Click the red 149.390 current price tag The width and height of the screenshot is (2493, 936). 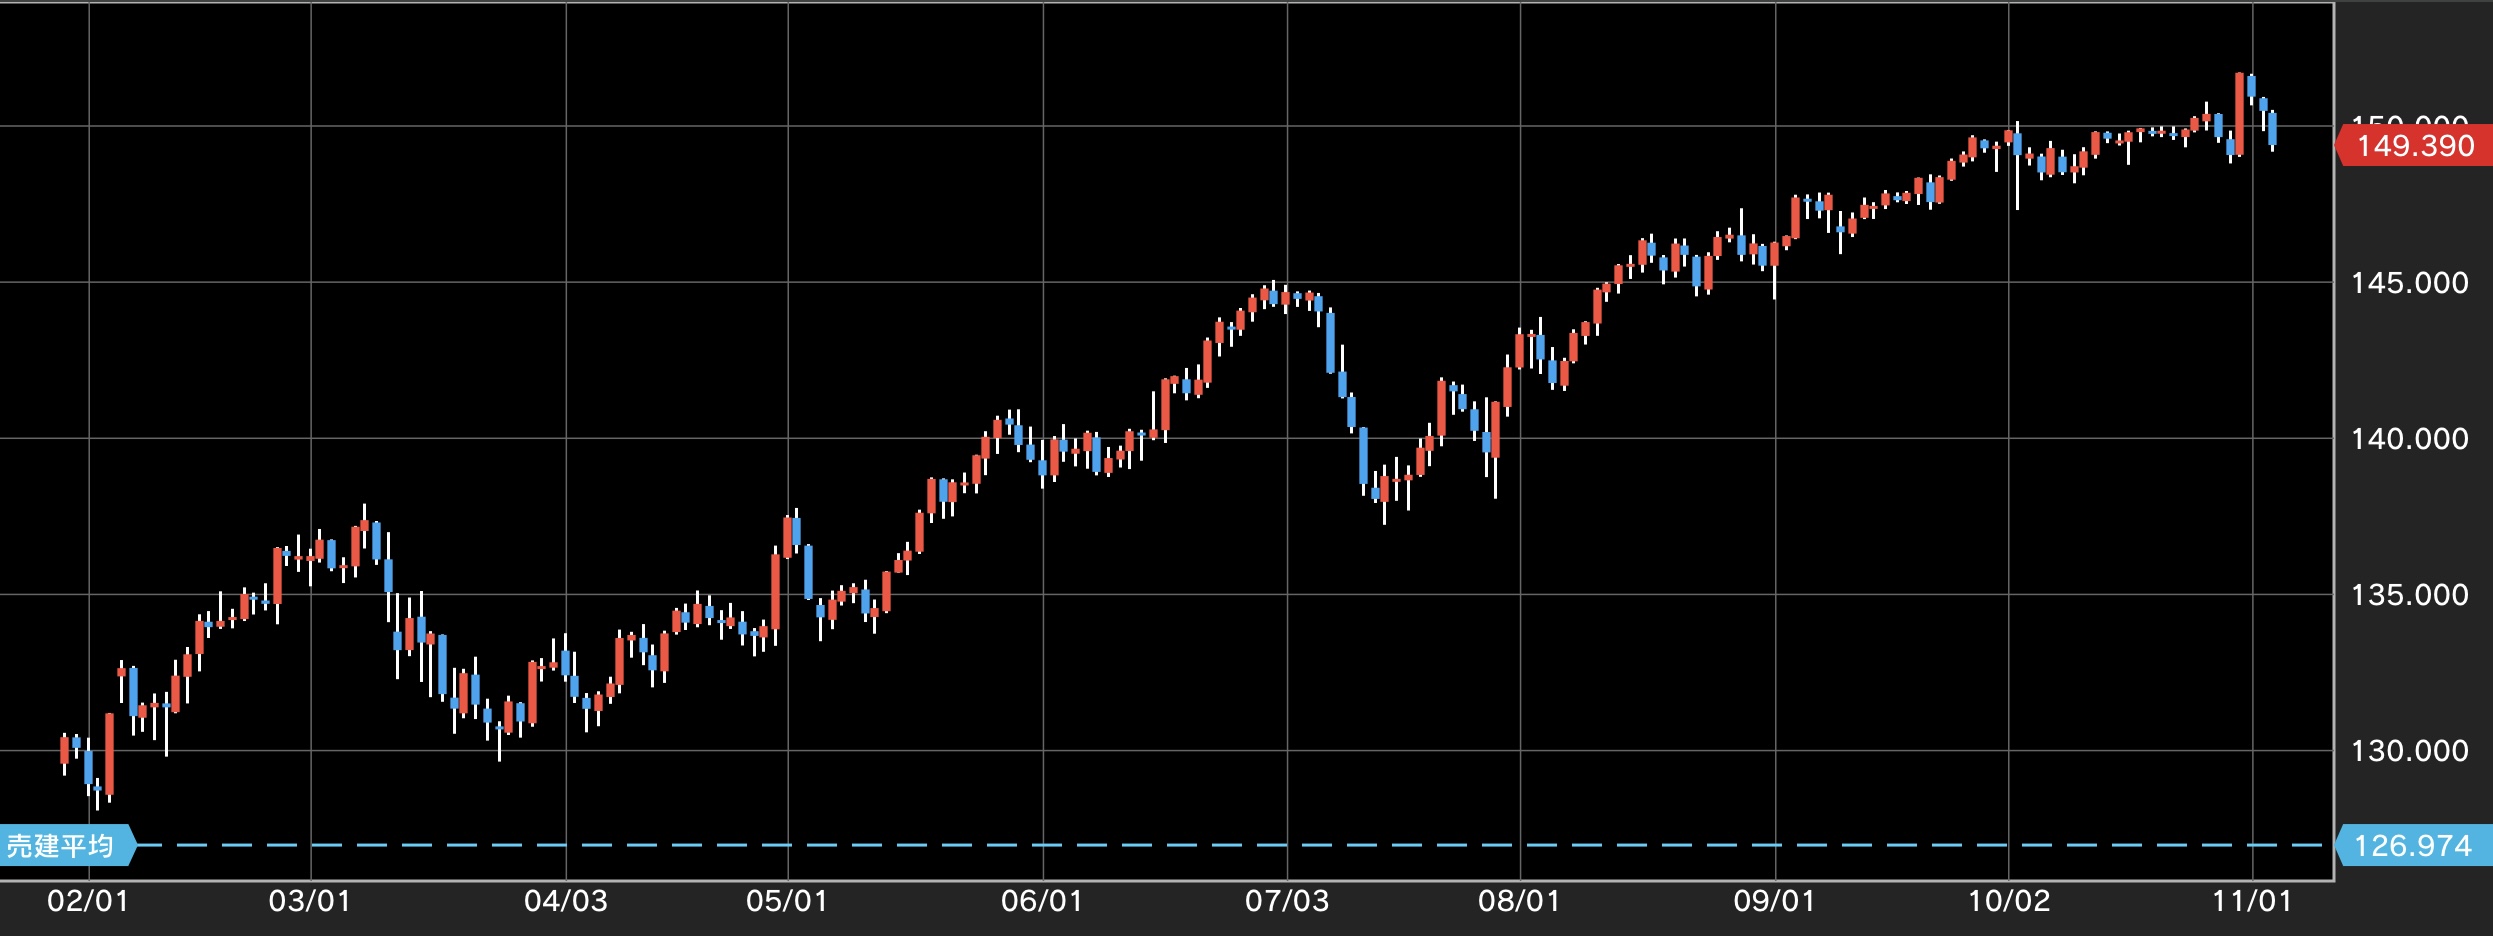[x=2414, y=146]
